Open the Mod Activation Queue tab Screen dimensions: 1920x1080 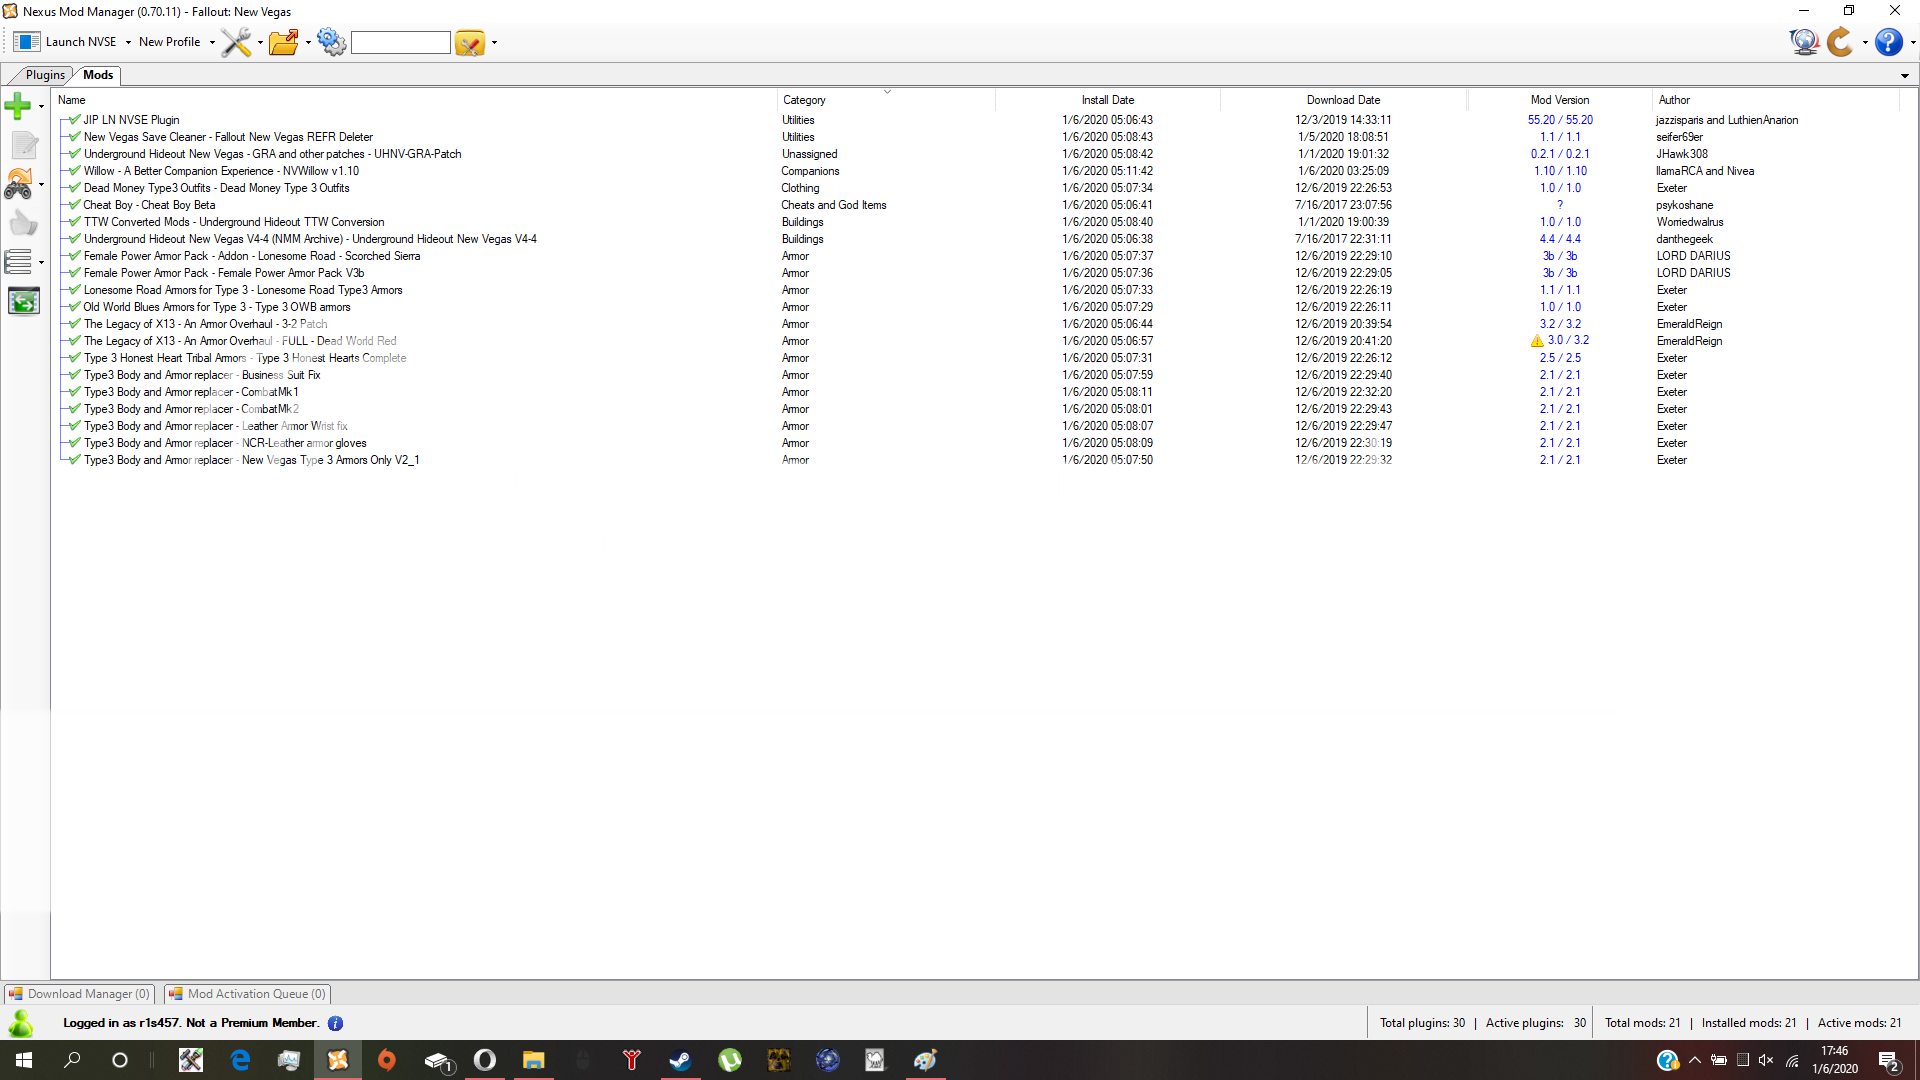tap(248, 994)
